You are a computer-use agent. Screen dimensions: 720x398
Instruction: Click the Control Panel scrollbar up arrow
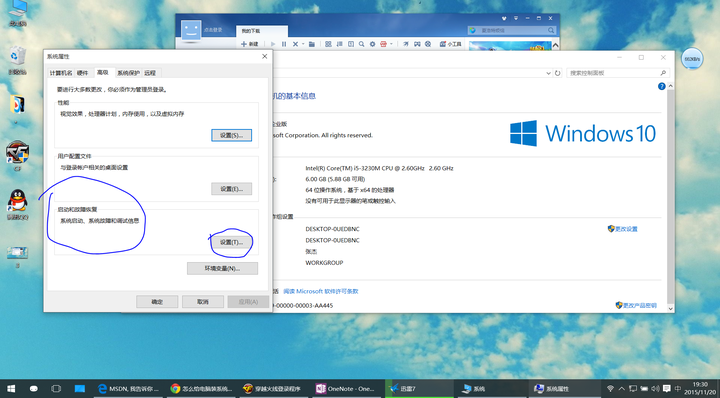click(670, 86)
